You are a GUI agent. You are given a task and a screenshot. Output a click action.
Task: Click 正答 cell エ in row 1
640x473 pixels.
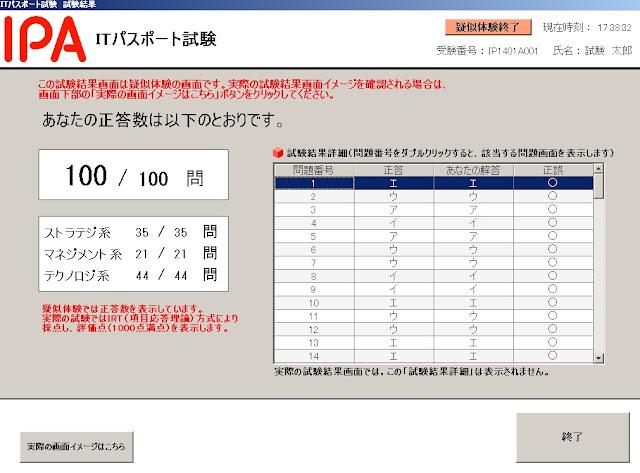tap(393, 183)
